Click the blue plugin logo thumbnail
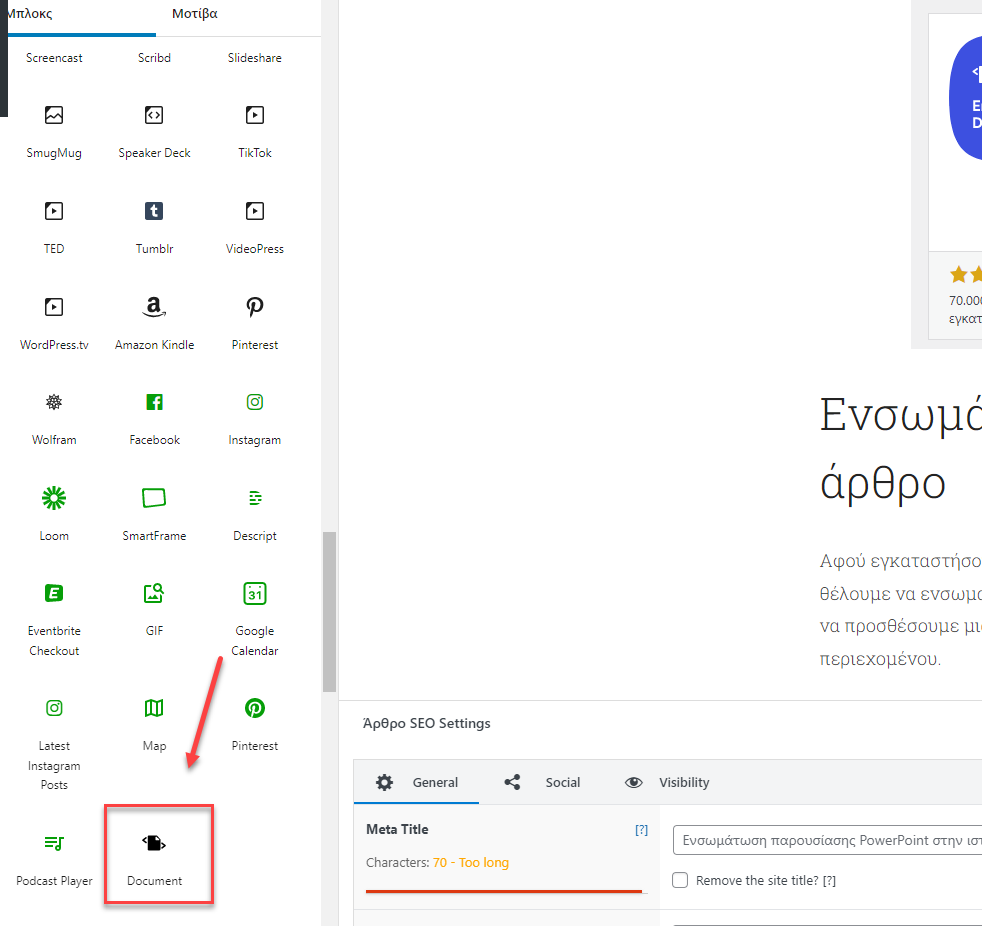 tap(965, 98)
